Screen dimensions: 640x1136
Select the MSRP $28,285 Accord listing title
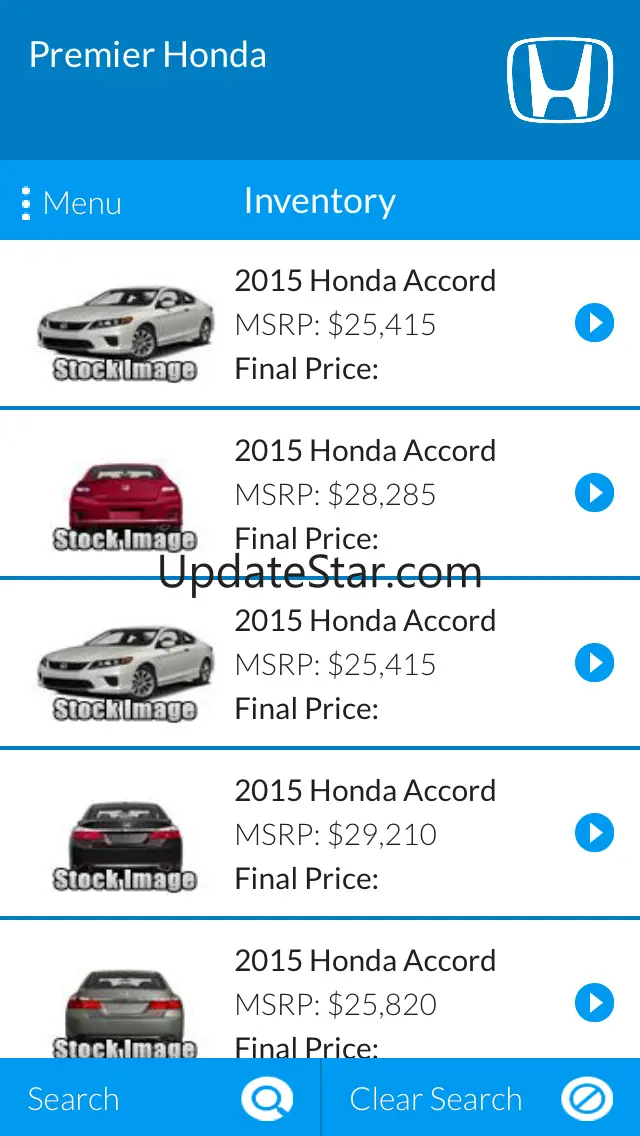tap(365, 451)
